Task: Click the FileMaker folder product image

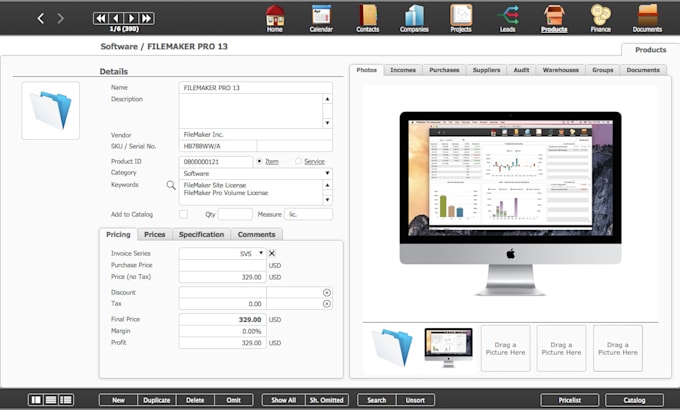Action: 51,111
